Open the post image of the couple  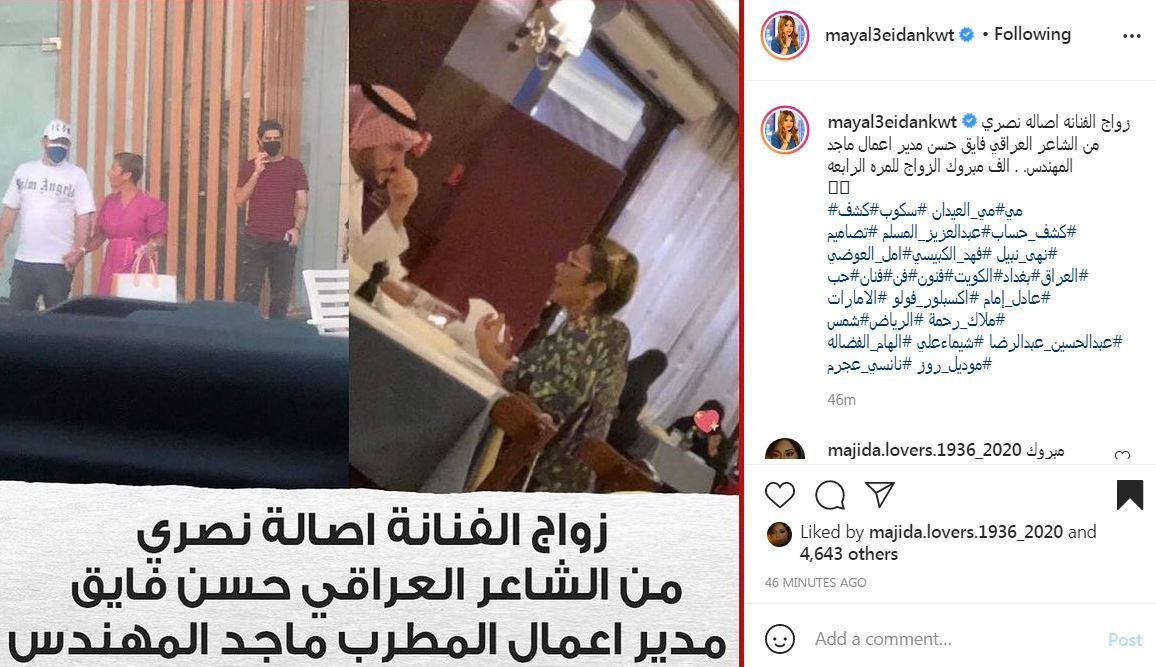pyautogui.click(x=369, y=333)
